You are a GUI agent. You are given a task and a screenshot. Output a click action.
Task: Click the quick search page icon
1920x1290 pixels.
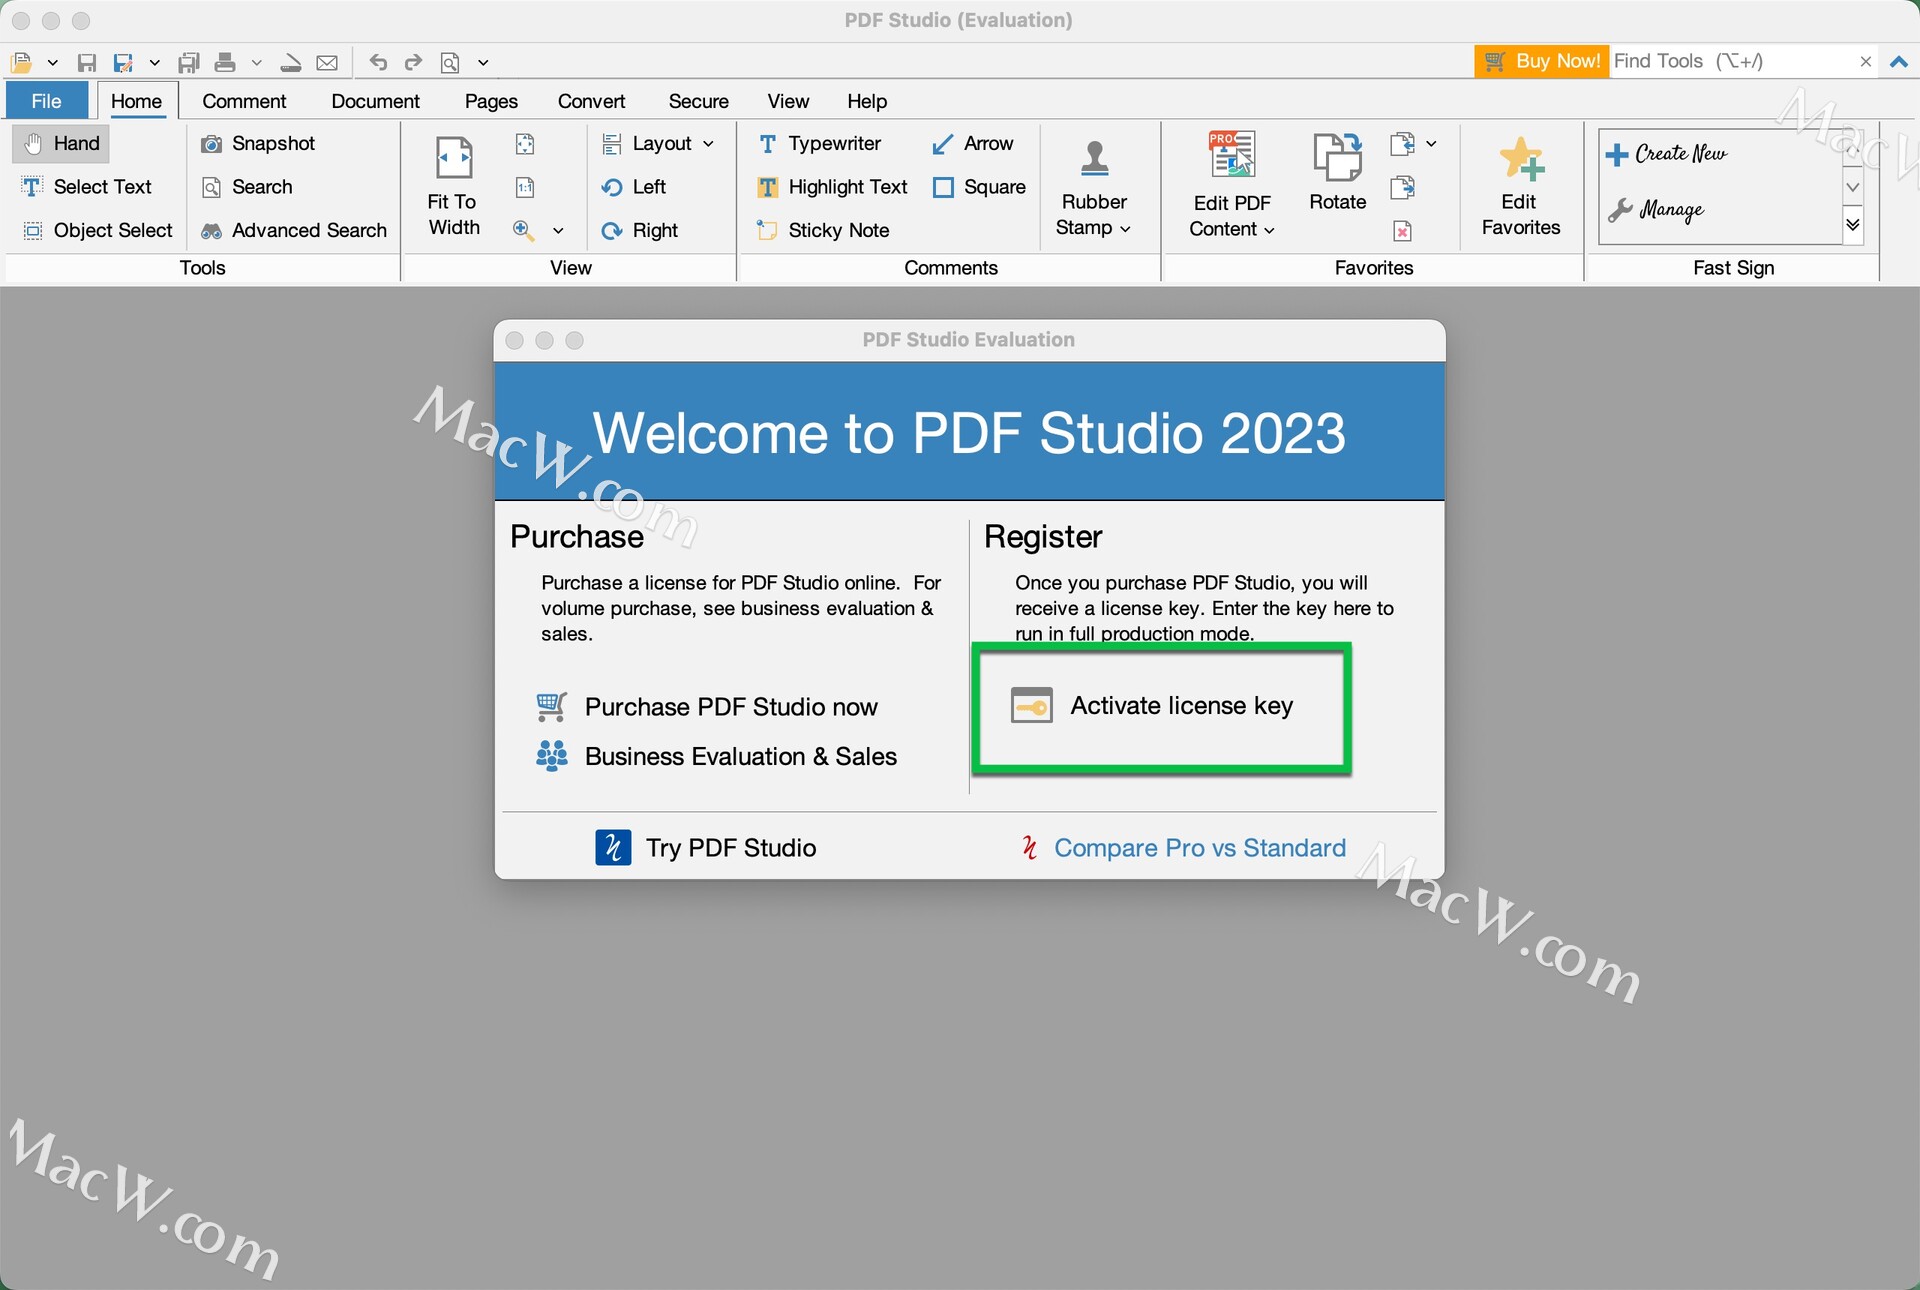451,62
